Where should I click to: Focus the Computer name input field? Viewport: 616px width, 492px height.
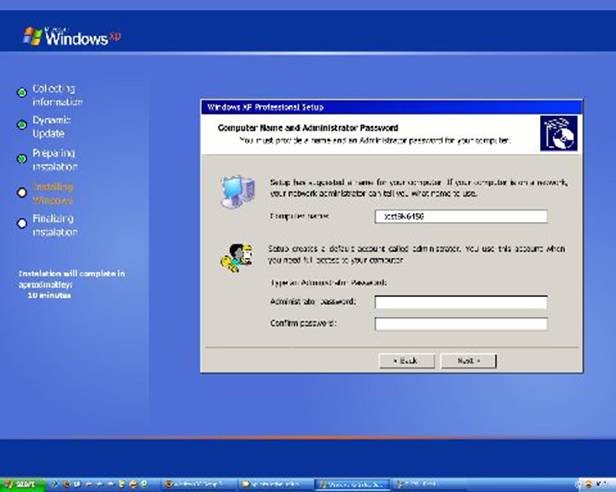click(461, 216)
